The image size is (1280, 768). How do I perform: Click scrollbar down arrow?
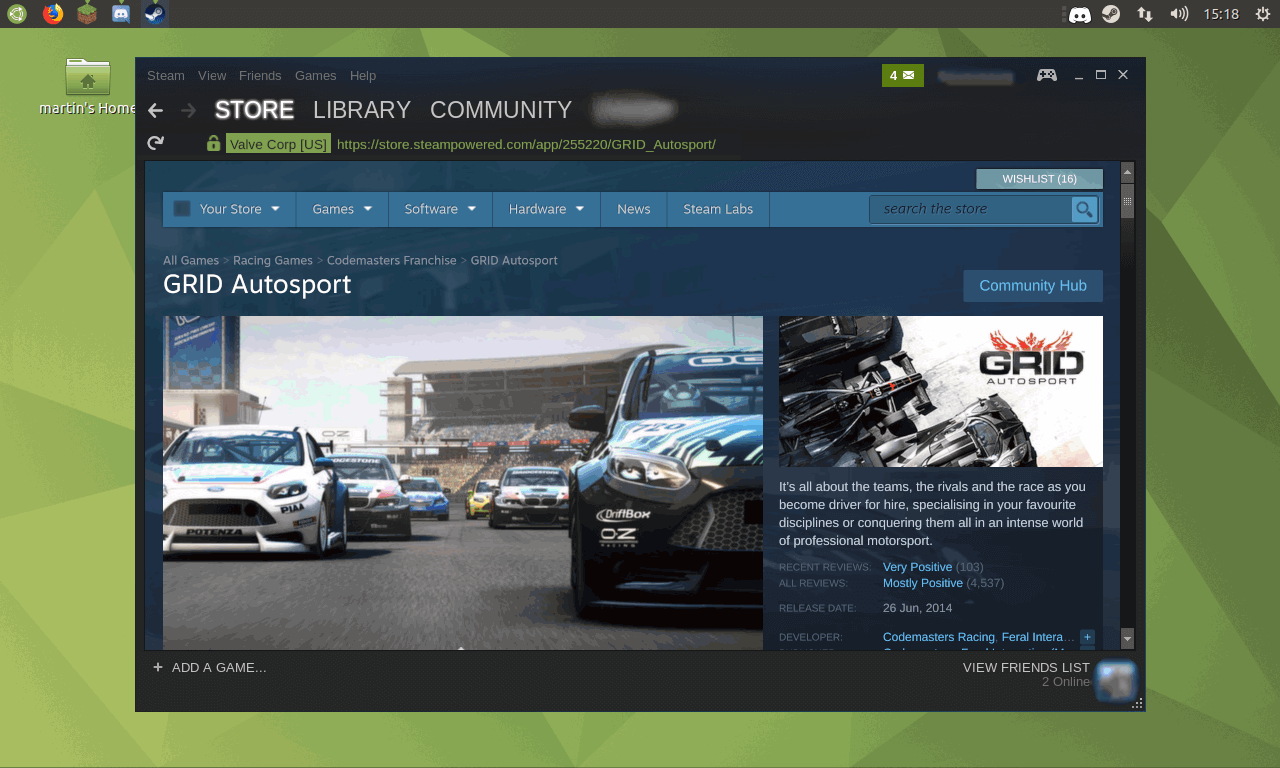pyautogui.click(x=1128, y=638)
